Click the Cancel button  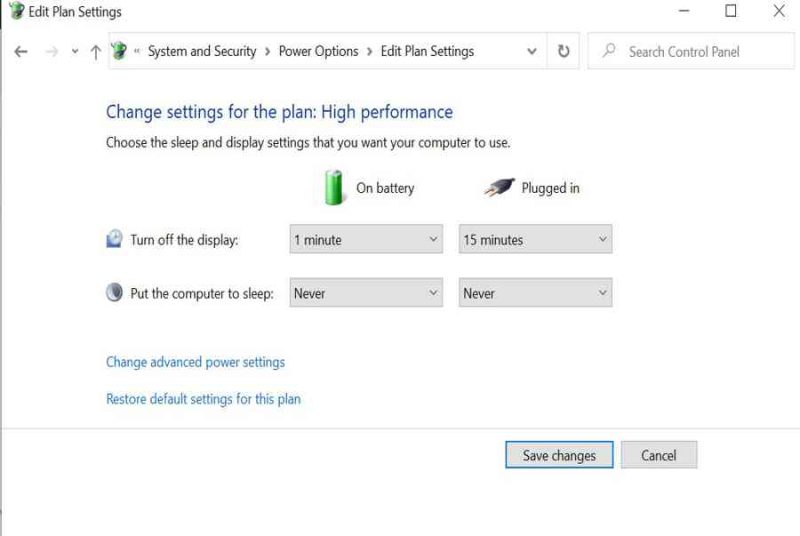coord(659,455)
